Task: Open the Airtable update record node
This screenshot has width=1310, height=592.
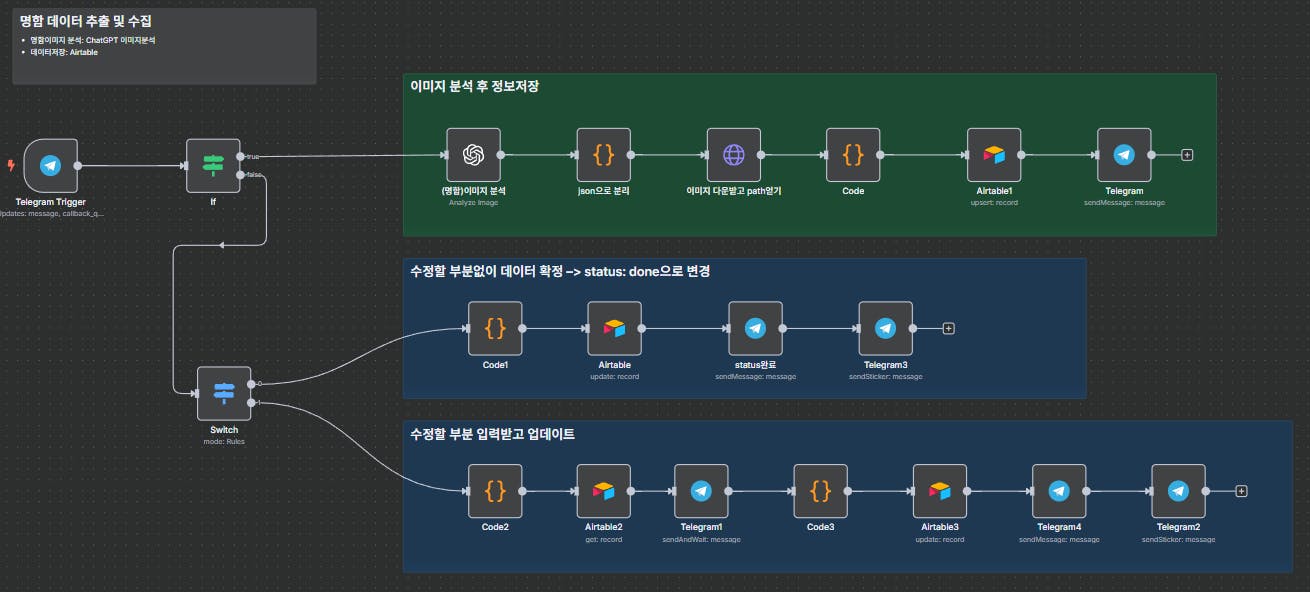Action: click(614, 328)
